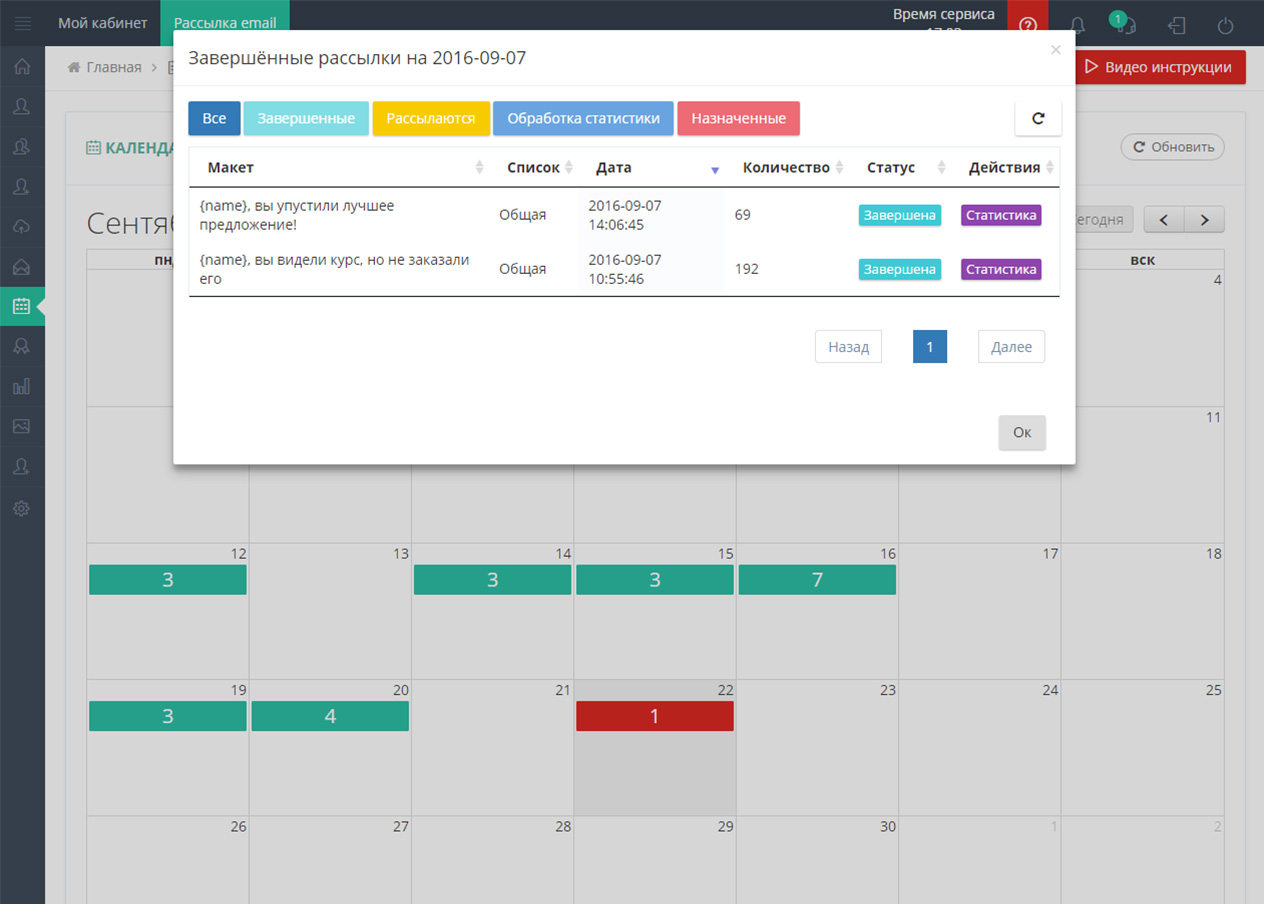
Task: Open the home icon in sidebar
Action: point(21,67)
